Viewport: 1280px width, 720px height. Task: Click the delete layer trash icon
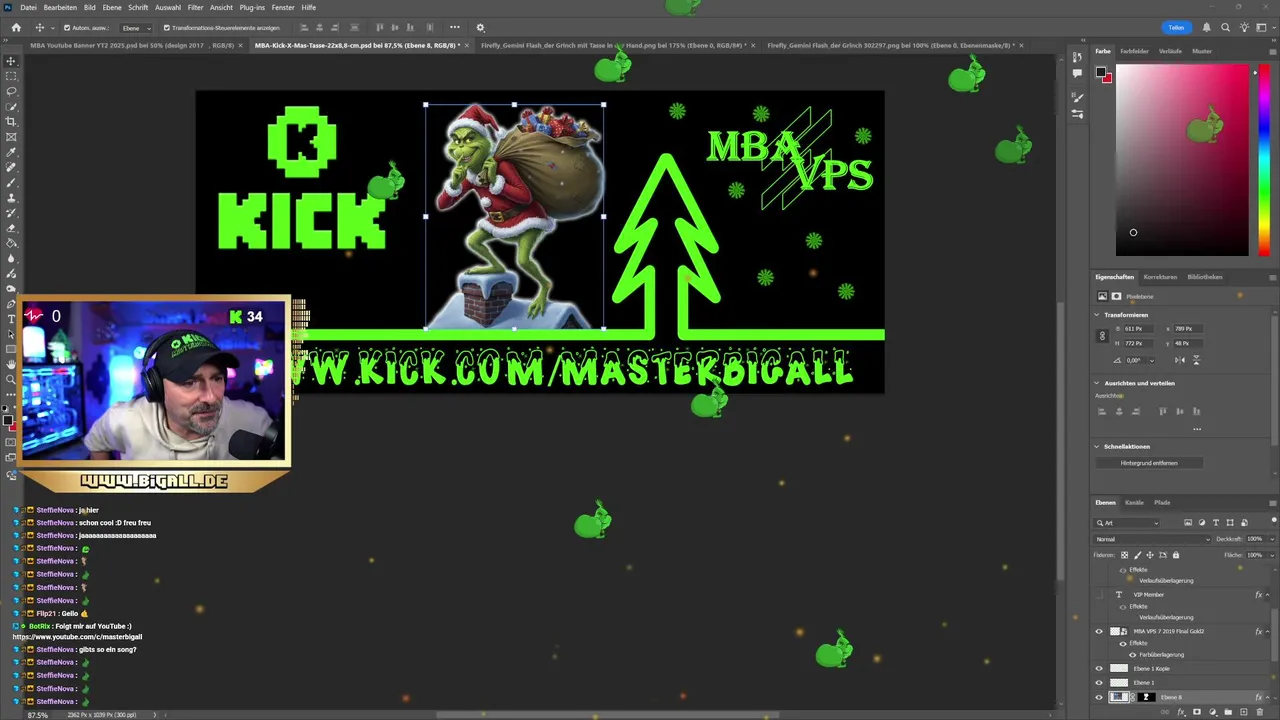[1260, 712]
